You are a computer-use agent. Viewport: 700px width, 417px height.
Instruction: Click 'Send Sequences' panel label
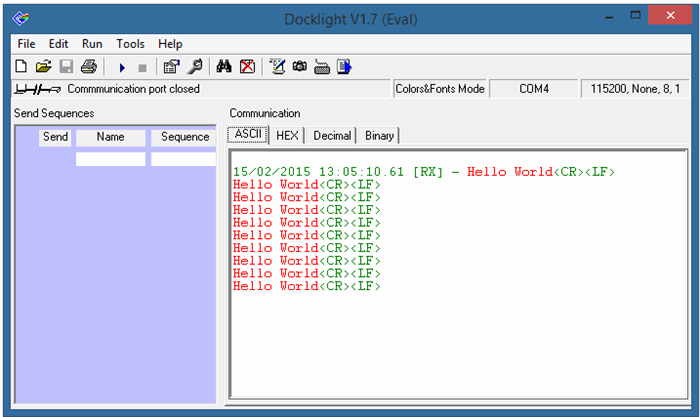point(54,113)
